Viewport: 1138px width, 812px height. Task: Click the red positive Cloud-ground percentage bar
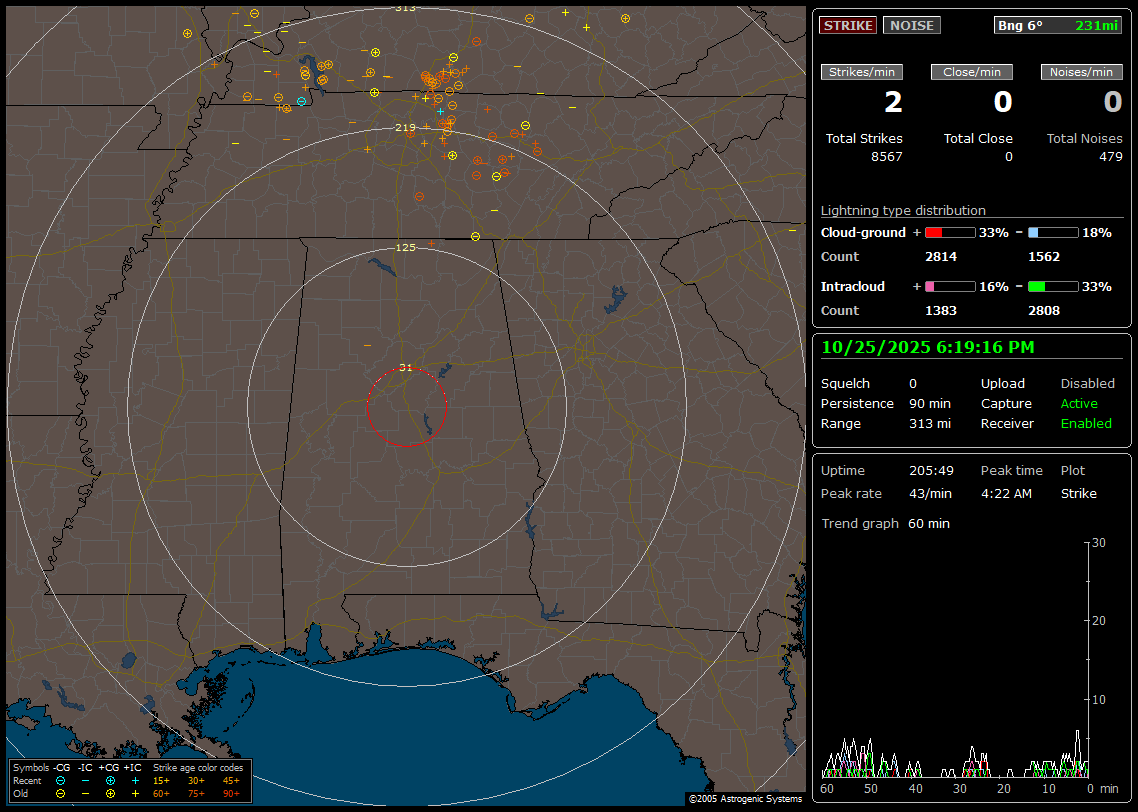[949, 233]
